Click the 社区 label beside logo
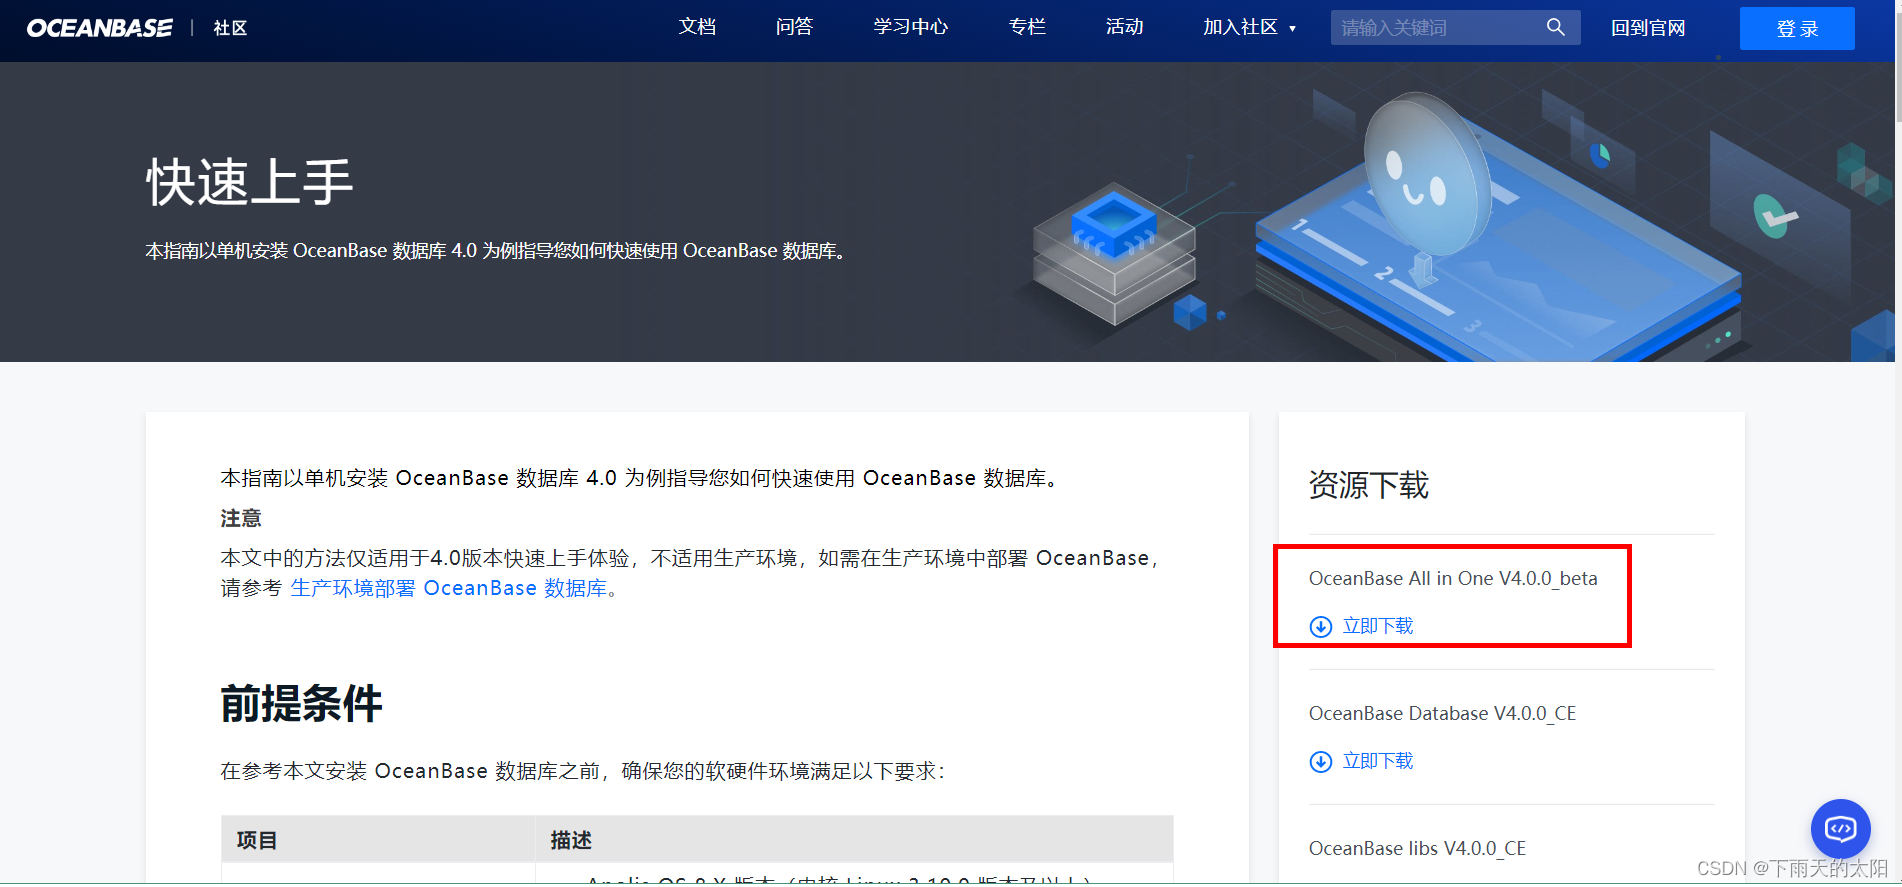 click(230, 28)
